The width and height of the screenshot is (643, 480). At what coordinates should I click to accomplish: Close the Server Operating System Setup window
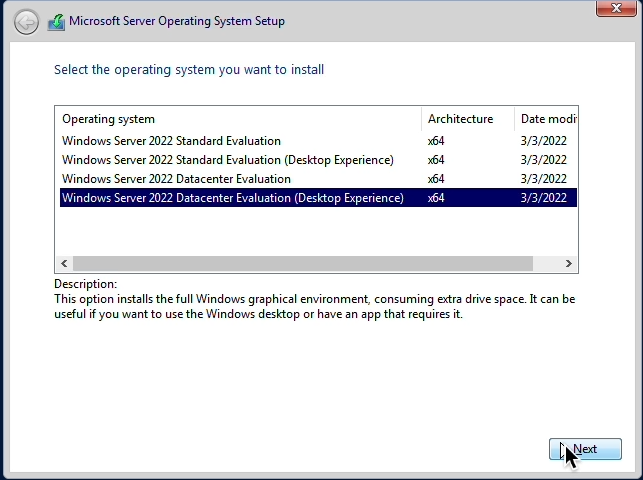(616, 8)
